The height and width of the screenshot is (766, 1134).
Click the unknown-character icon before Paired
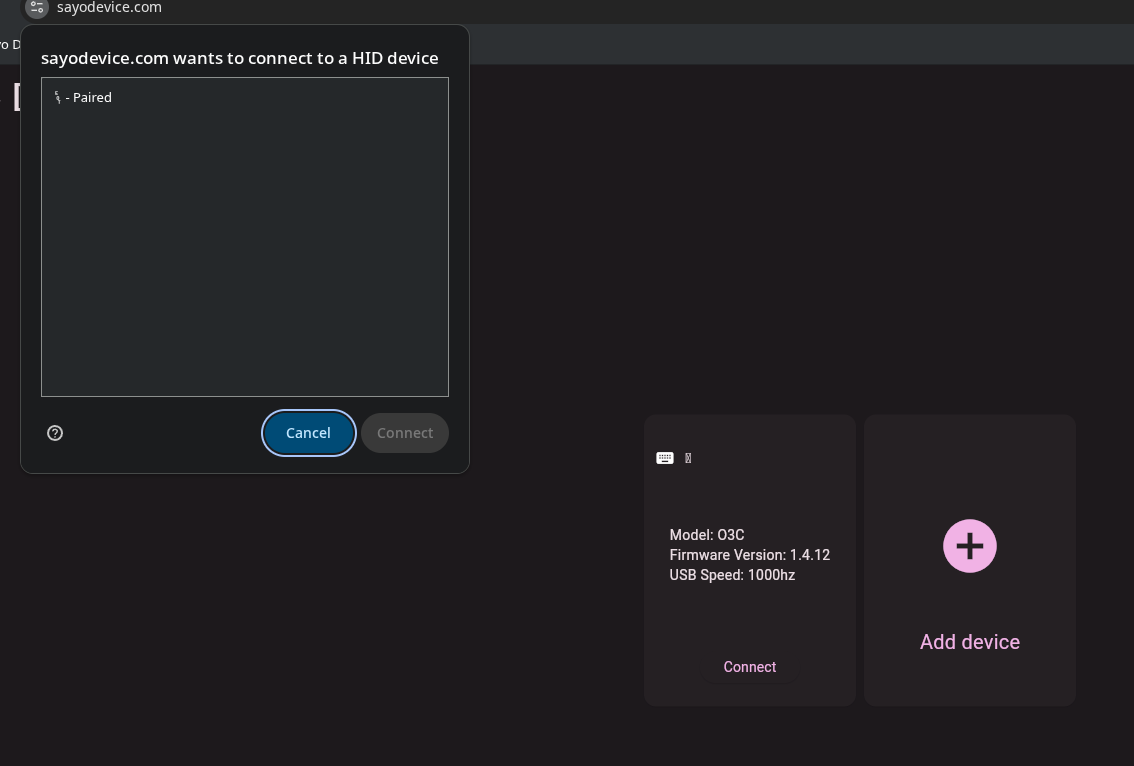[58, 97]
